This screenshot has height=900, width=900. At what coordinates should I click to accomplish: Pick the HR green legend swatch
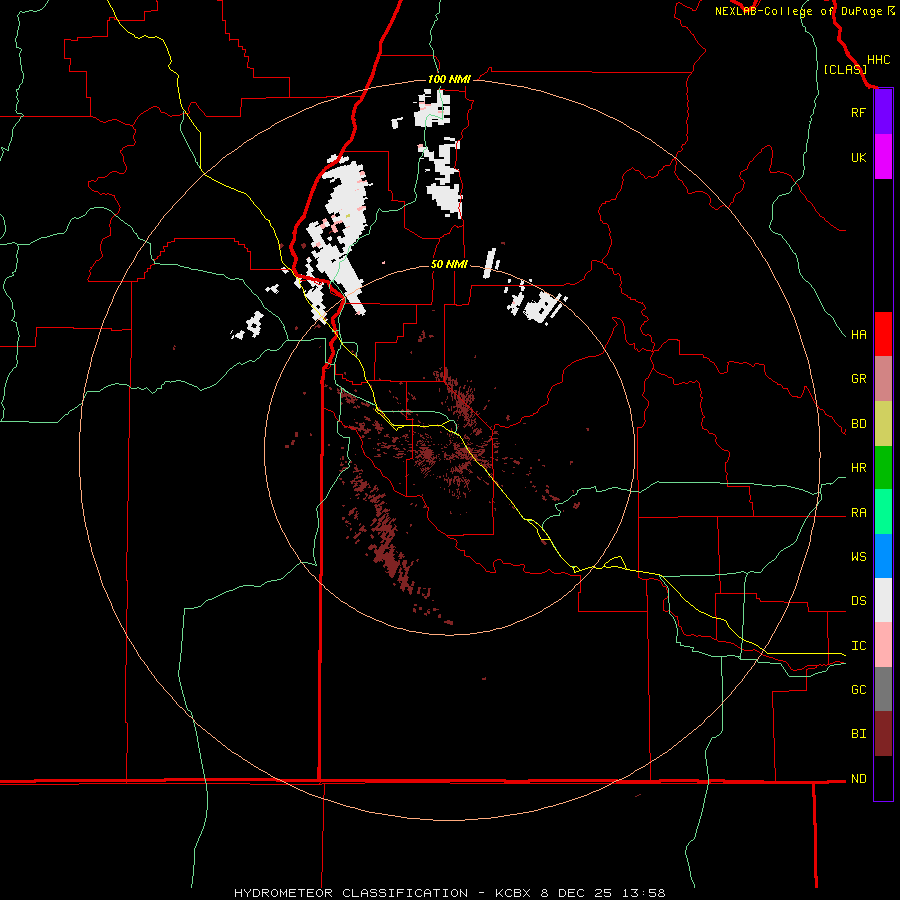(x=883, y=467)
